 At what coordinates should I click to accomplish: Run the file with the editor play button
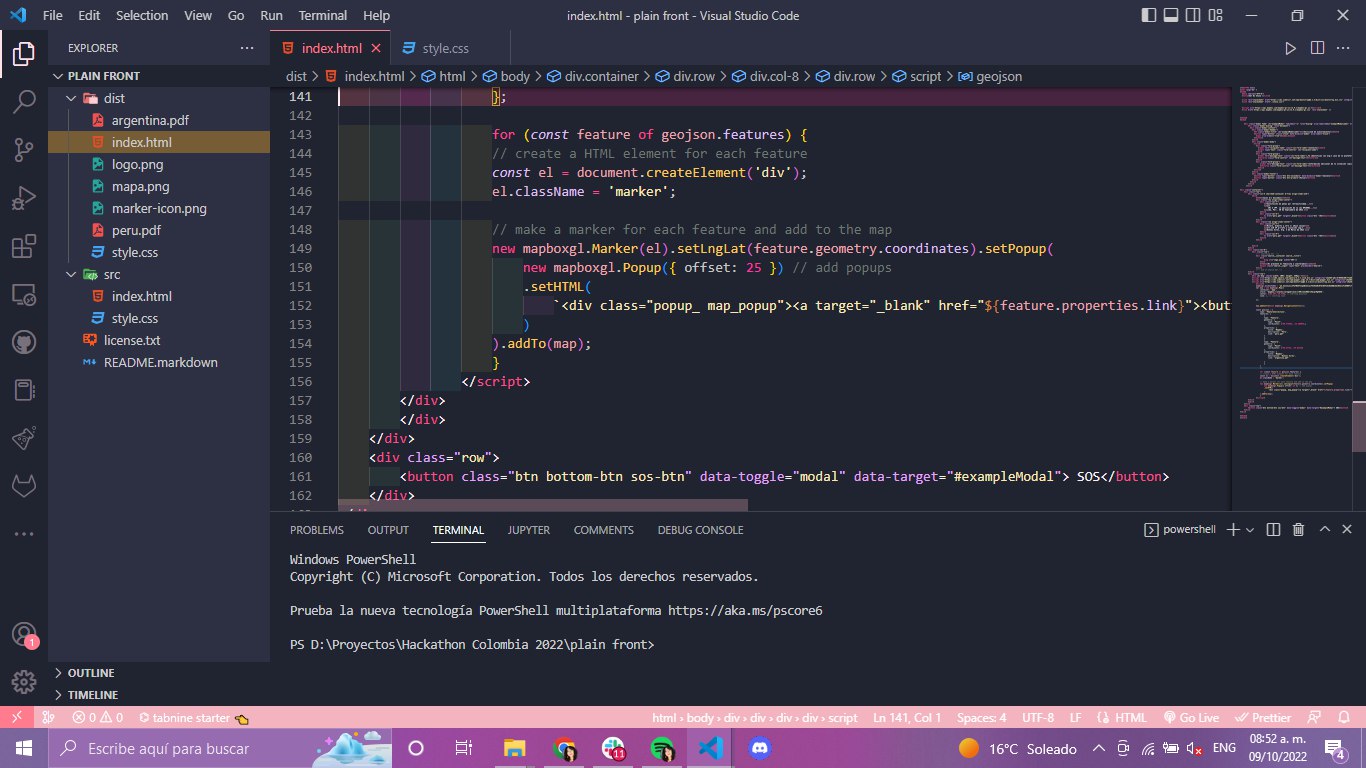coord(1290,48)
